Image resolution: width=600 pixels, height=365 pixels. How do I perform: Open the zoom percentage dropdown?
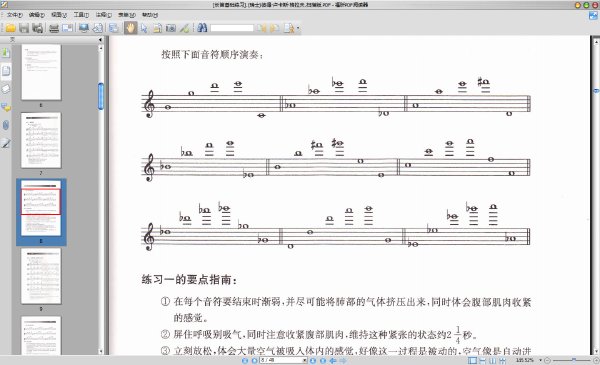[x=540, y=360]
